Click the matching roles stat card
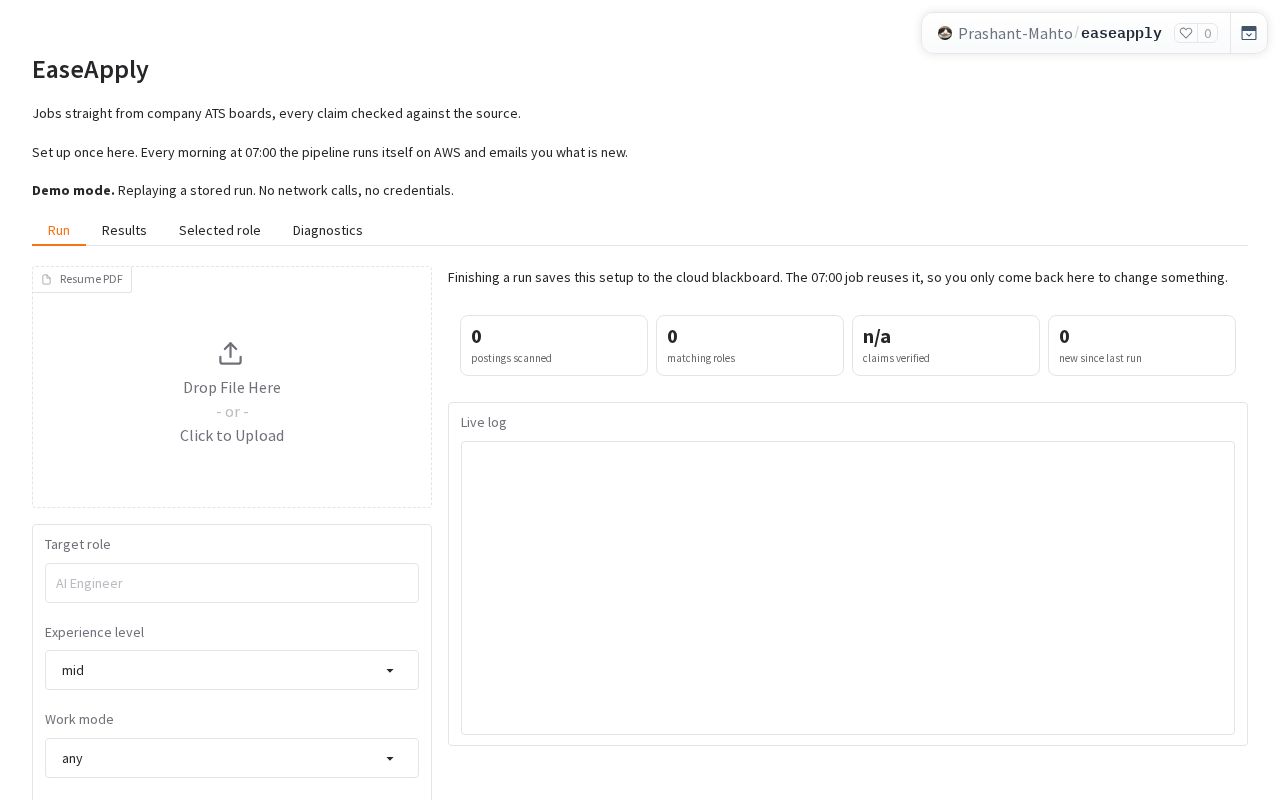Screen dimensions: 1280x800 point(750,346)
